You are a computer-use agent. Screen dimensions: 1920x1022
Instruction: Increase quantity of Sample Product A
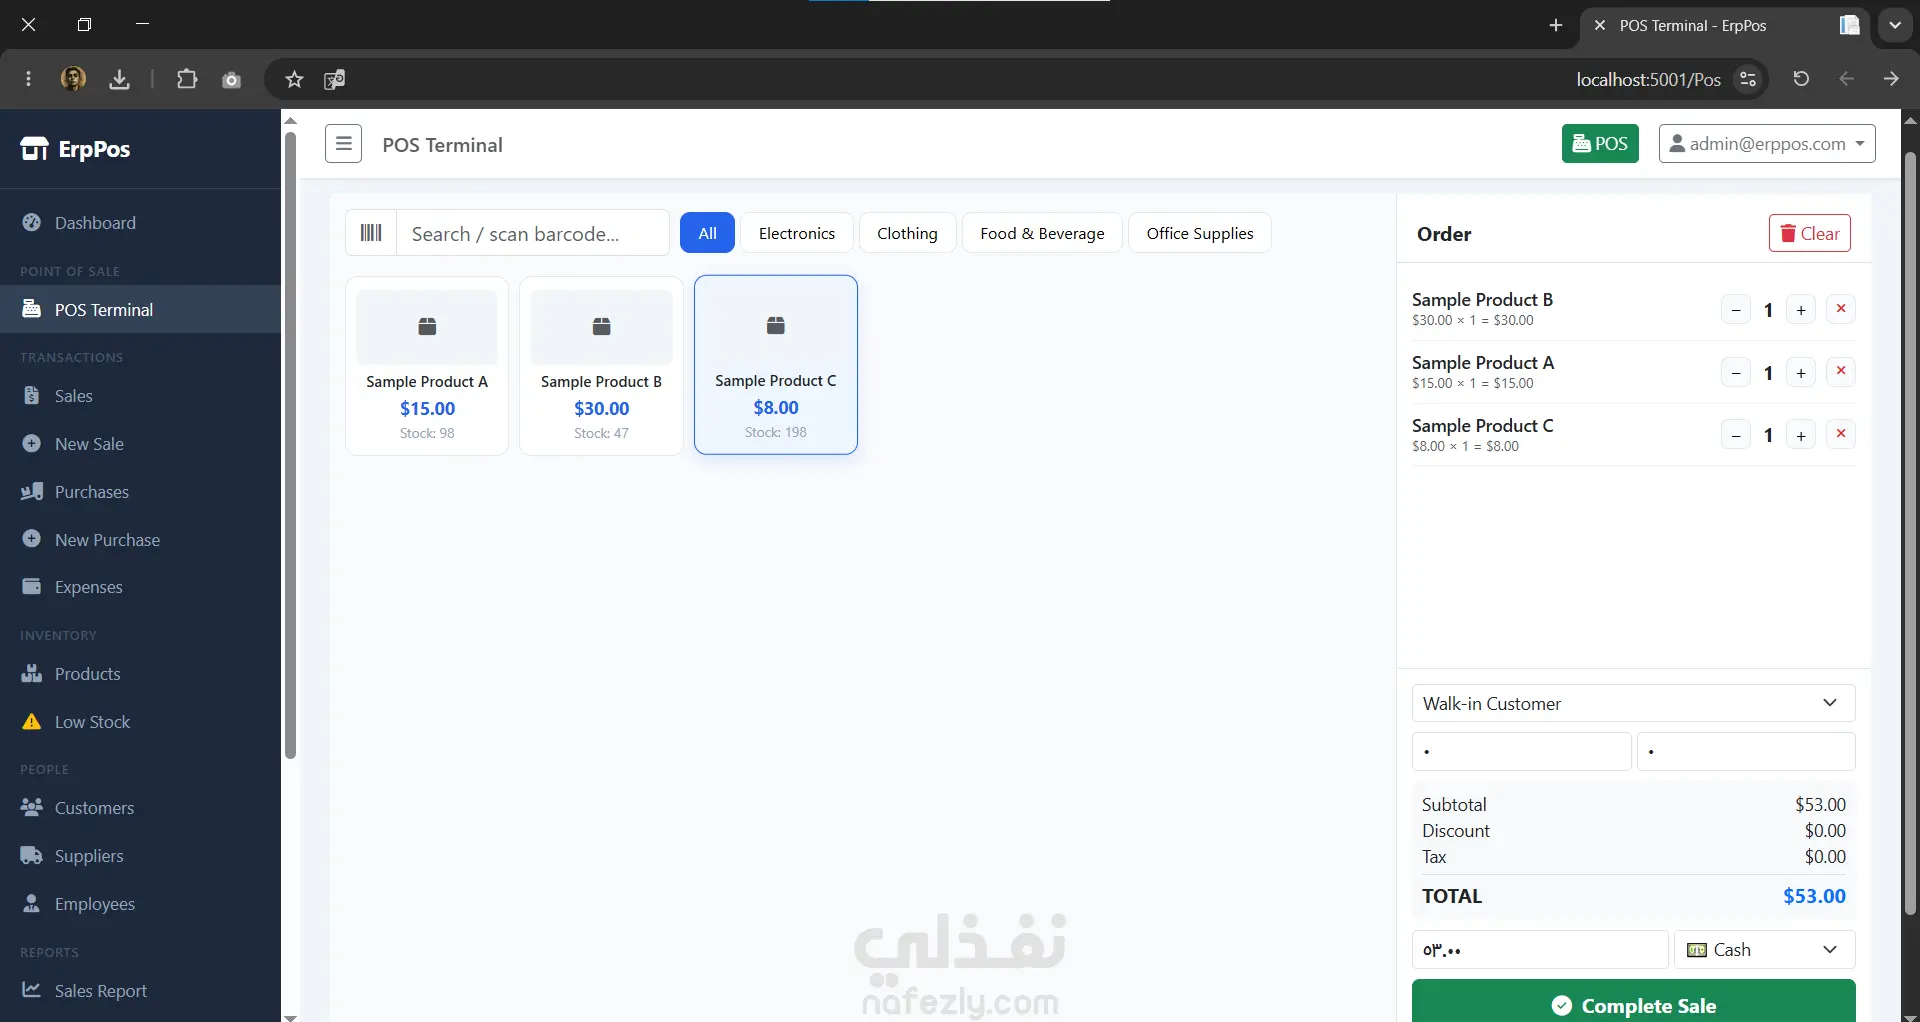tap(1801, 373)
